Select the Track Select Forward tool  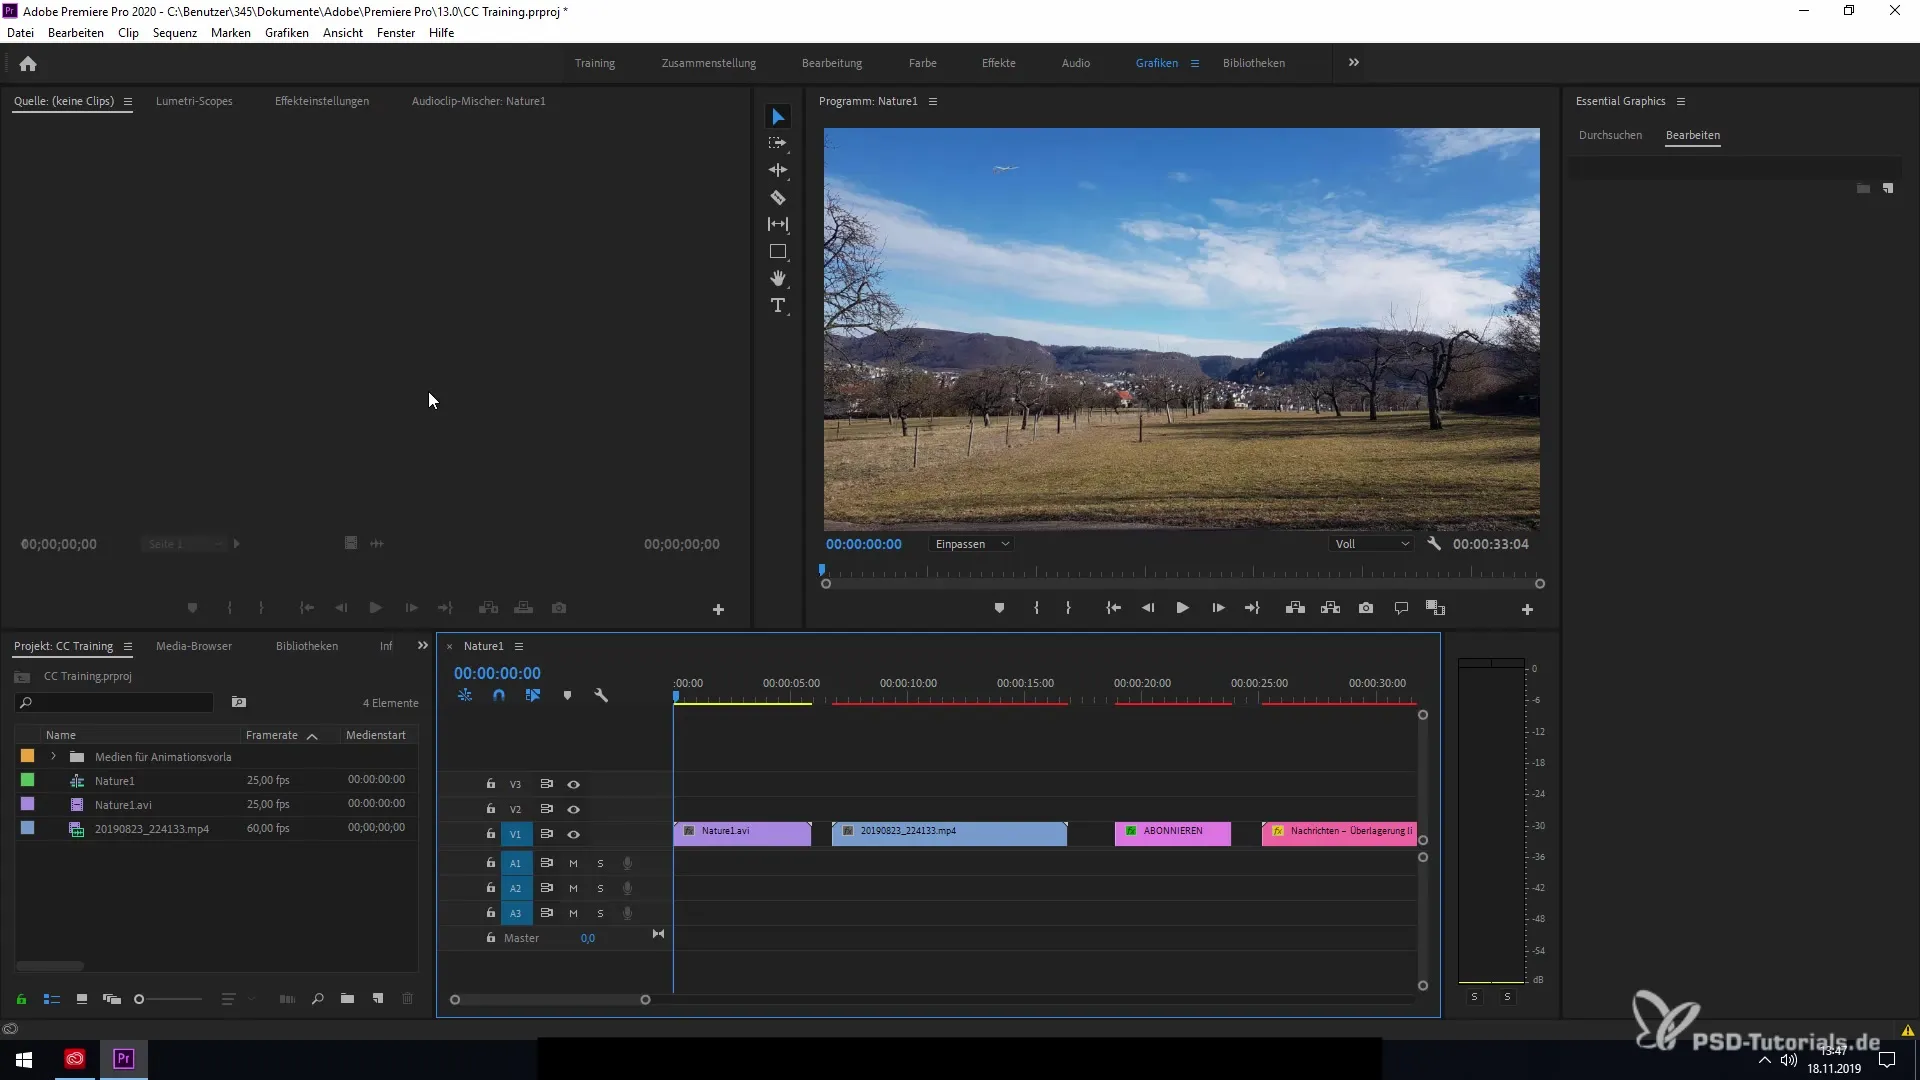coord(778,143)
